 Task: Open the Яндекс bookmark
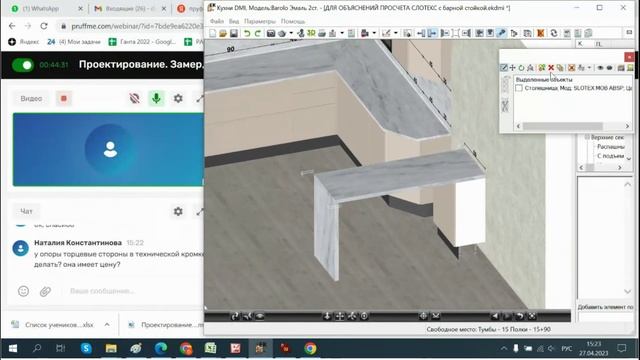pos(24,42)
